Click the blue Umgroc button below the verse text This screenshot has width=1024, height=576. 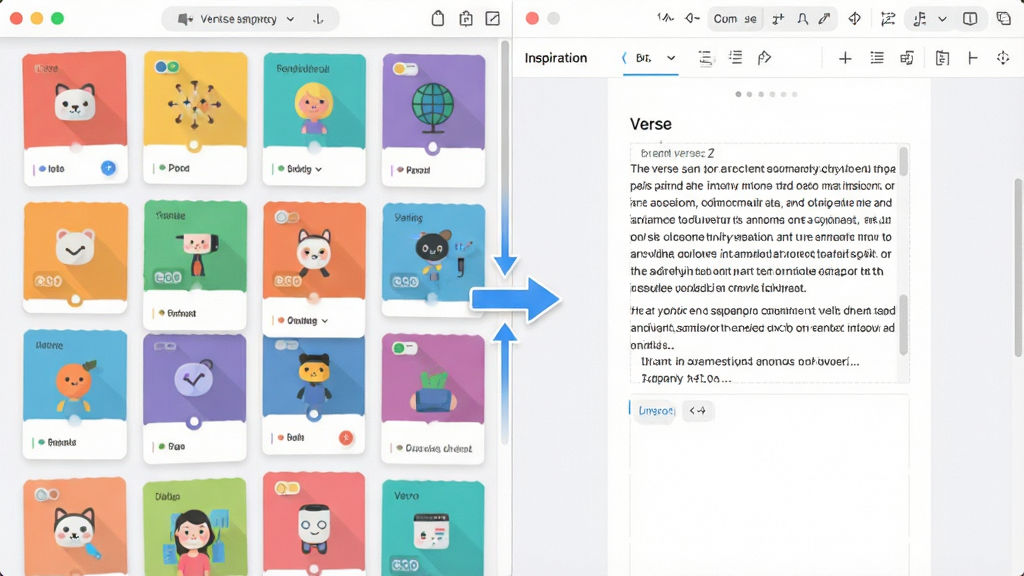(x=656, y=411)
